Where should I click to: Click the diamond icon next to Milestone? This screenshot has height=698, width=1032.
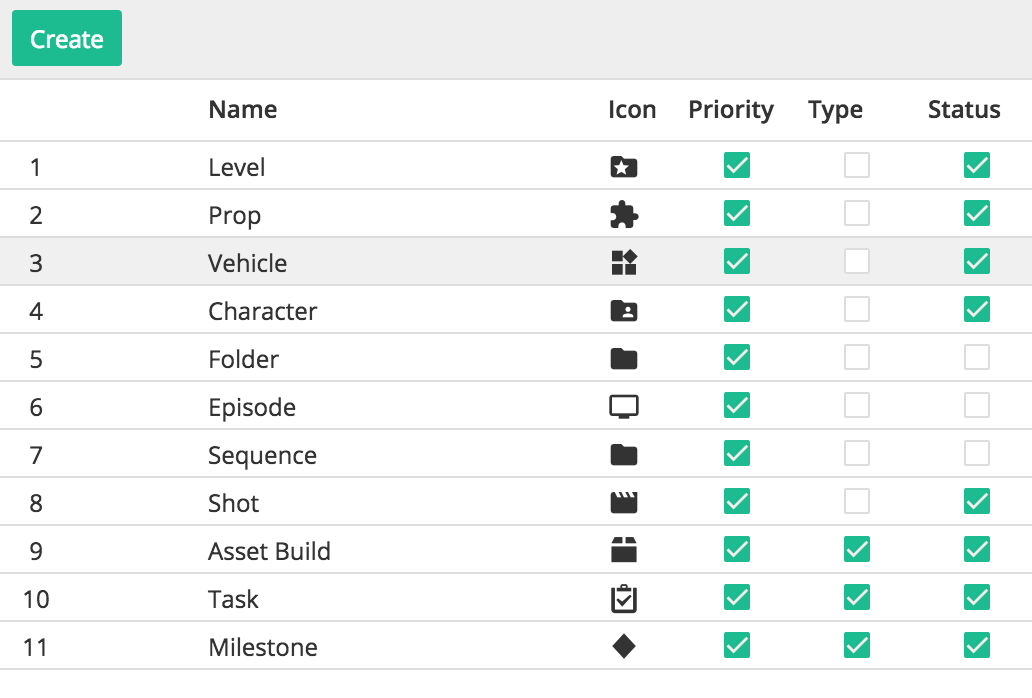(x=623, y=645)
